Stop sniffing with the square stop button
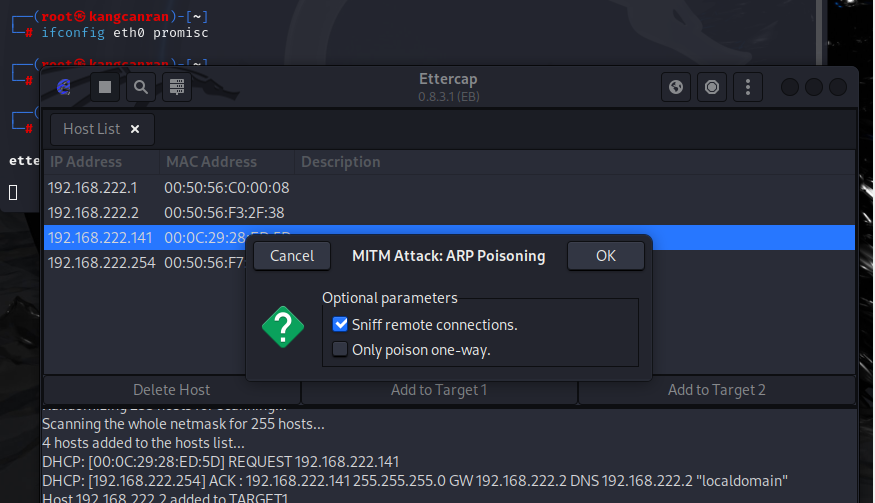Image resolution: width=875 pixels, height=503 pixels. click(105, 87)
